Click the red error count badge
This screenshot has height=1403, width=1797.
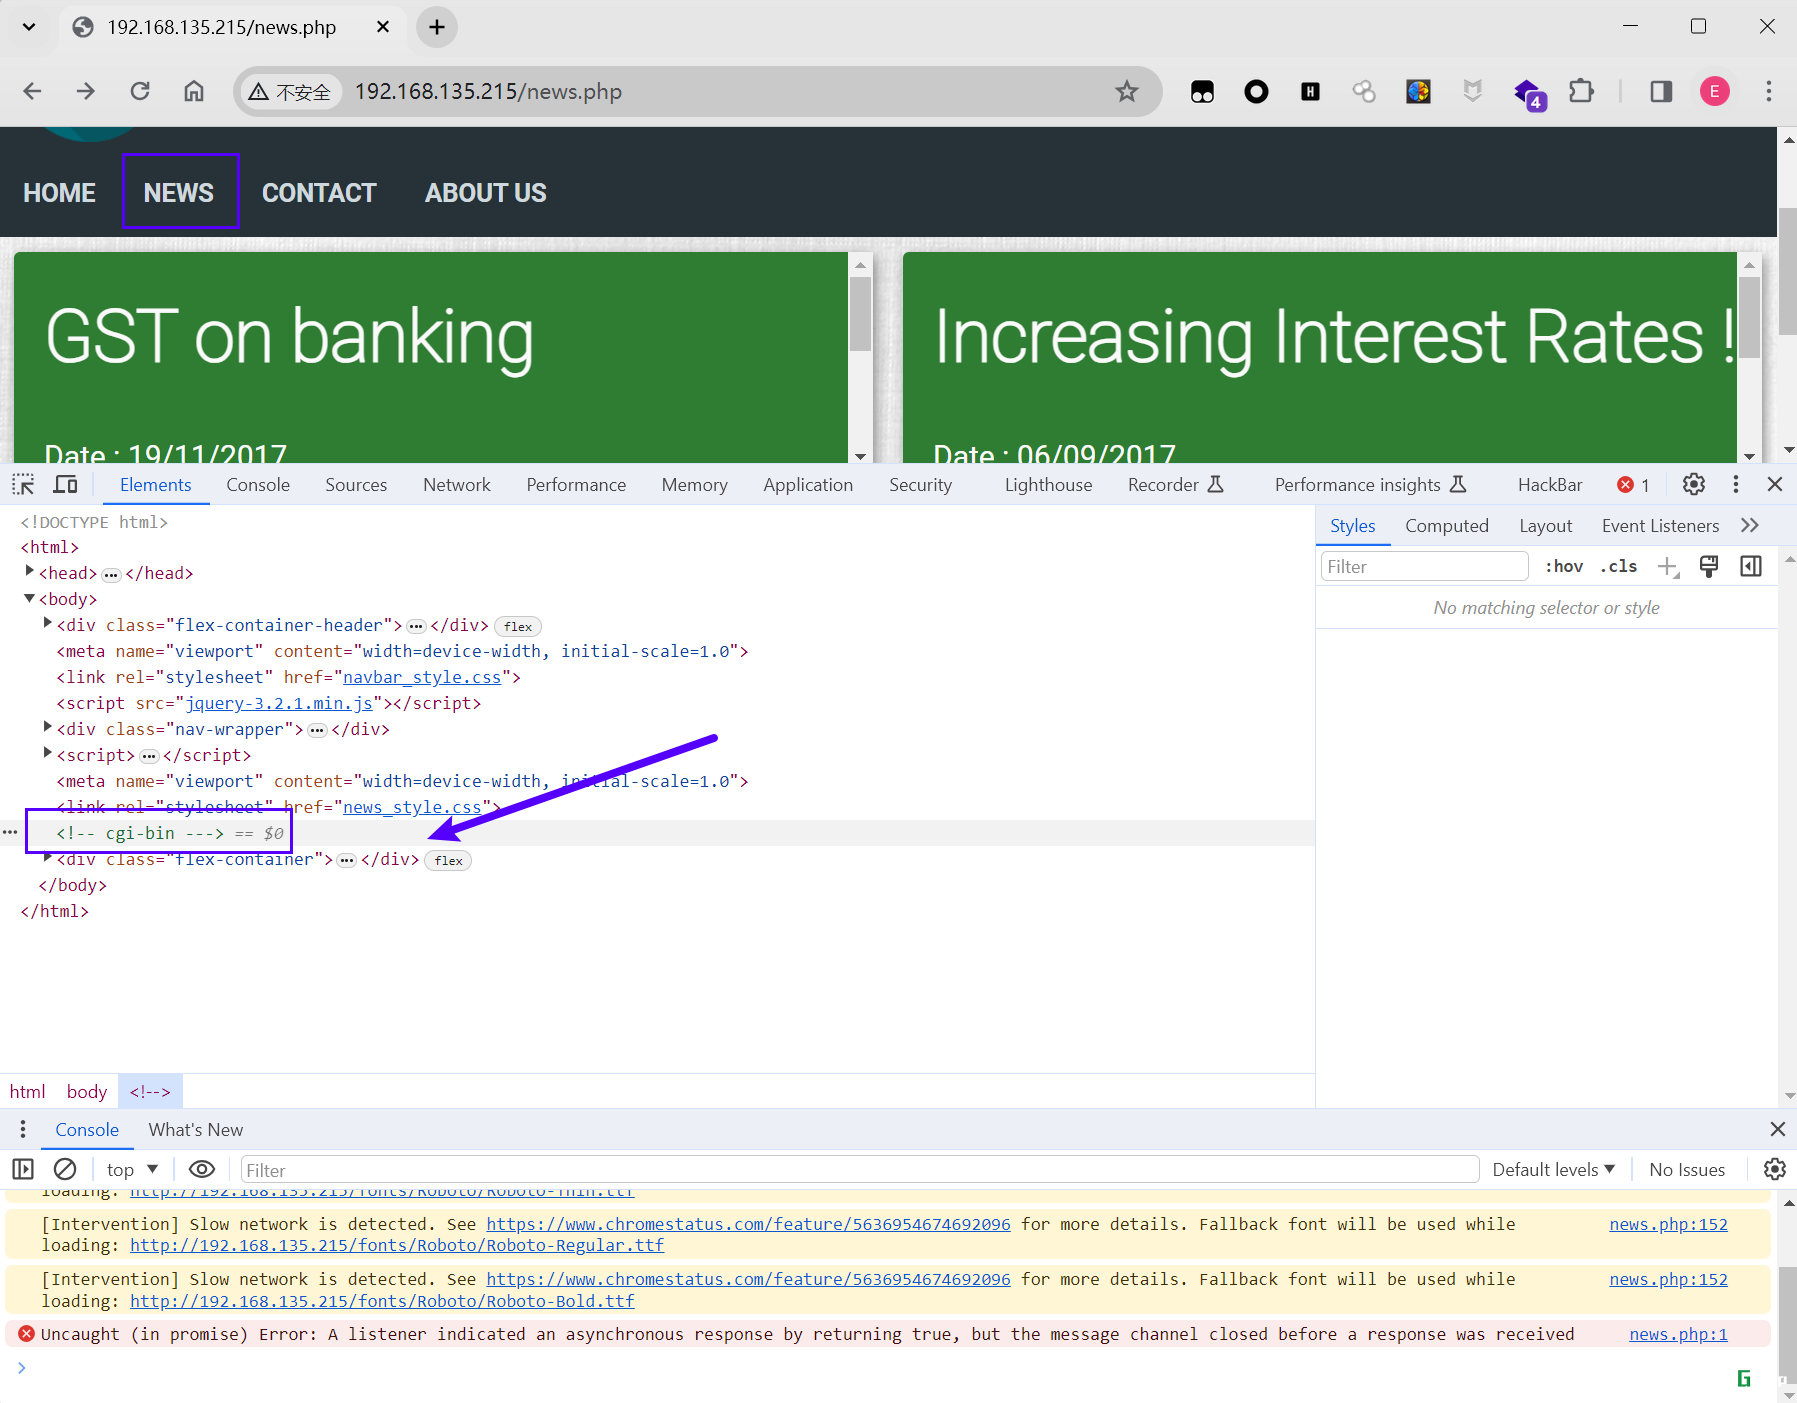(1633, 485)
